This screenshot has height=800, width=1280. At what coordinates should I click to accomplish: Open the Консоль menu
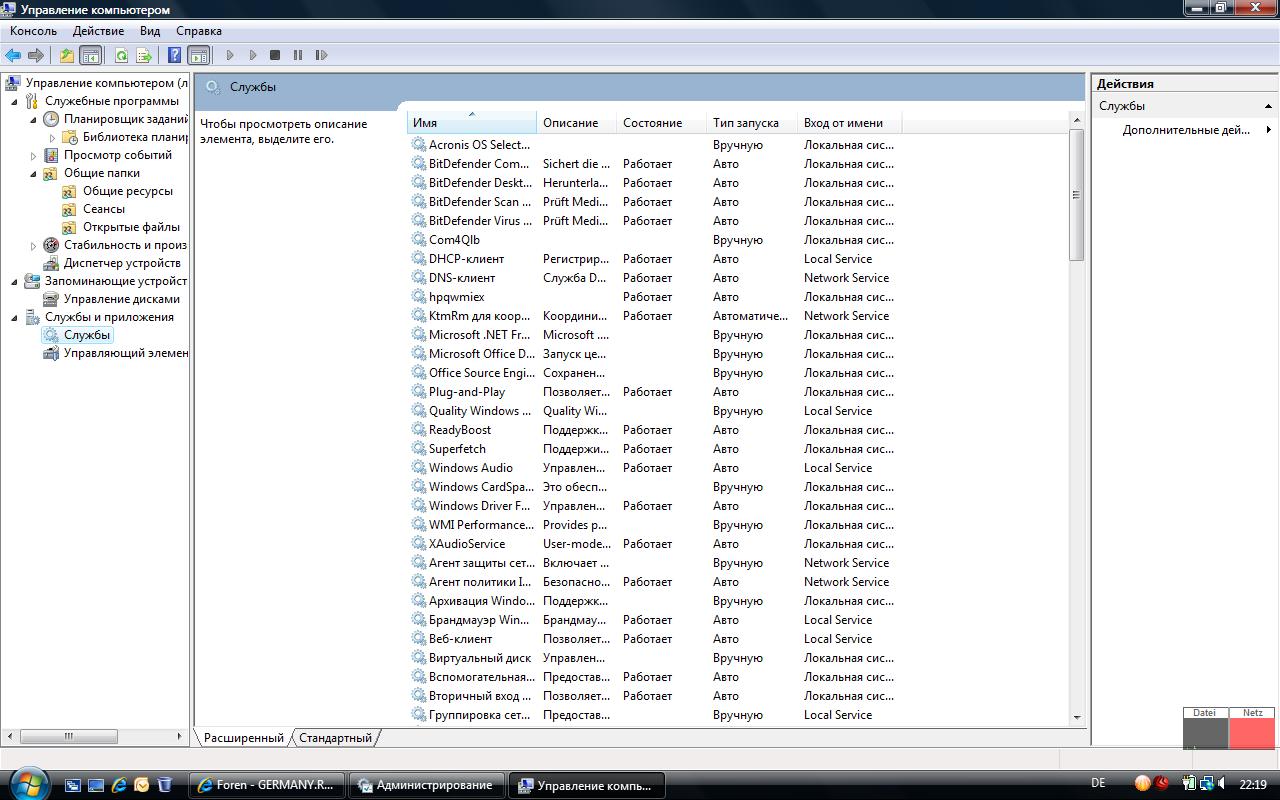click(x=34, y=31)
